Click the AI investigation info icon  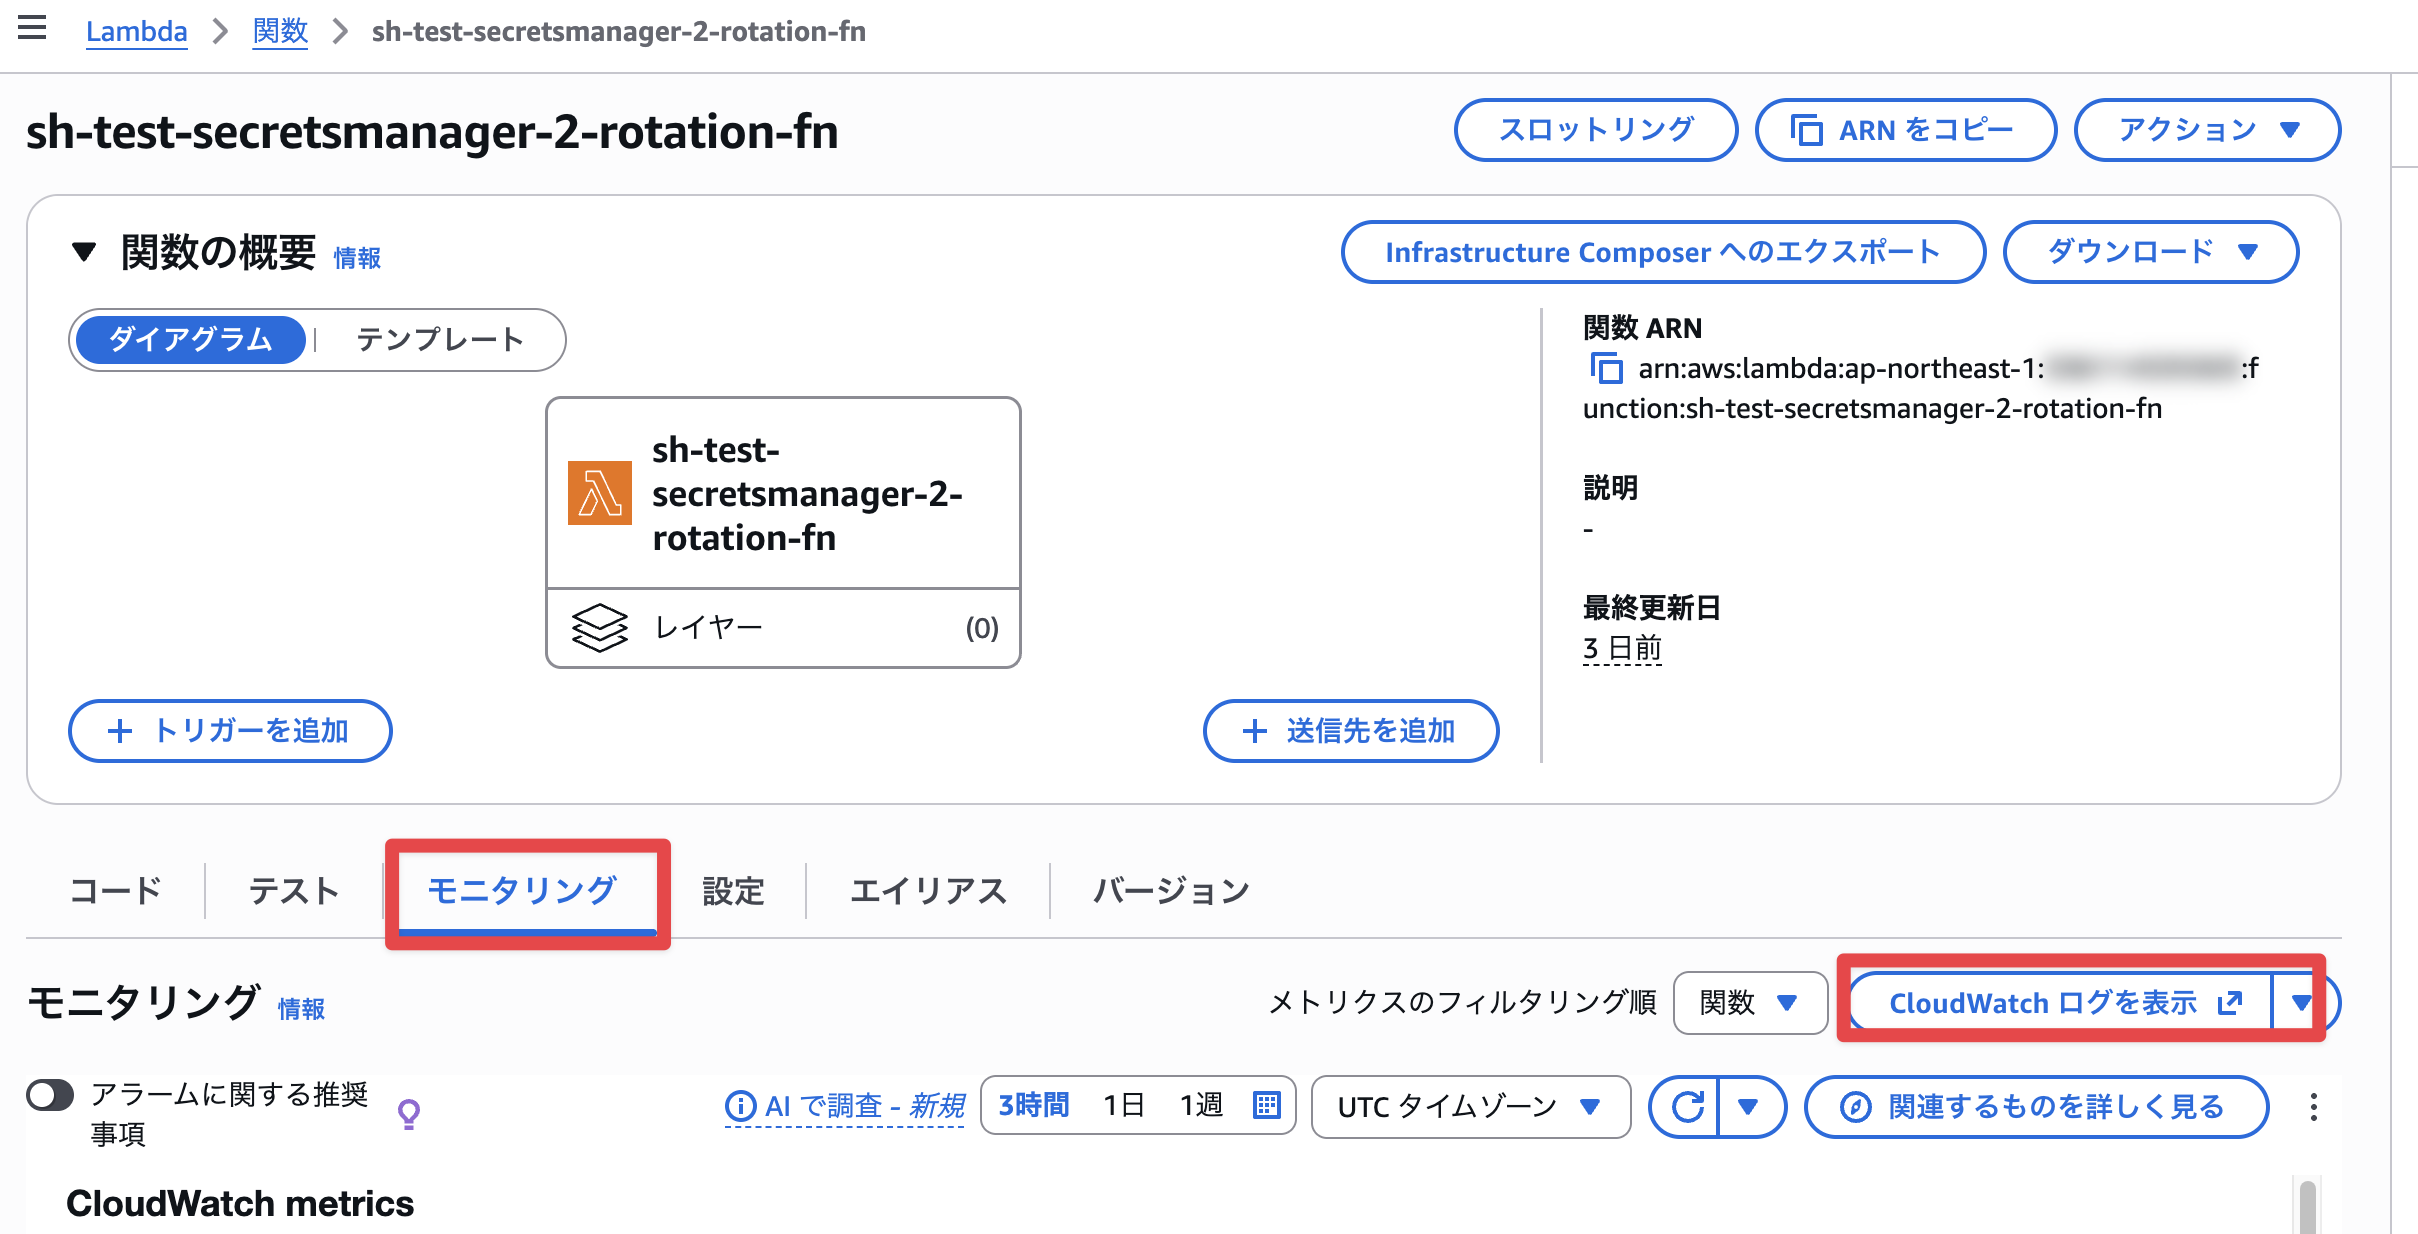tap(740, 1106)
